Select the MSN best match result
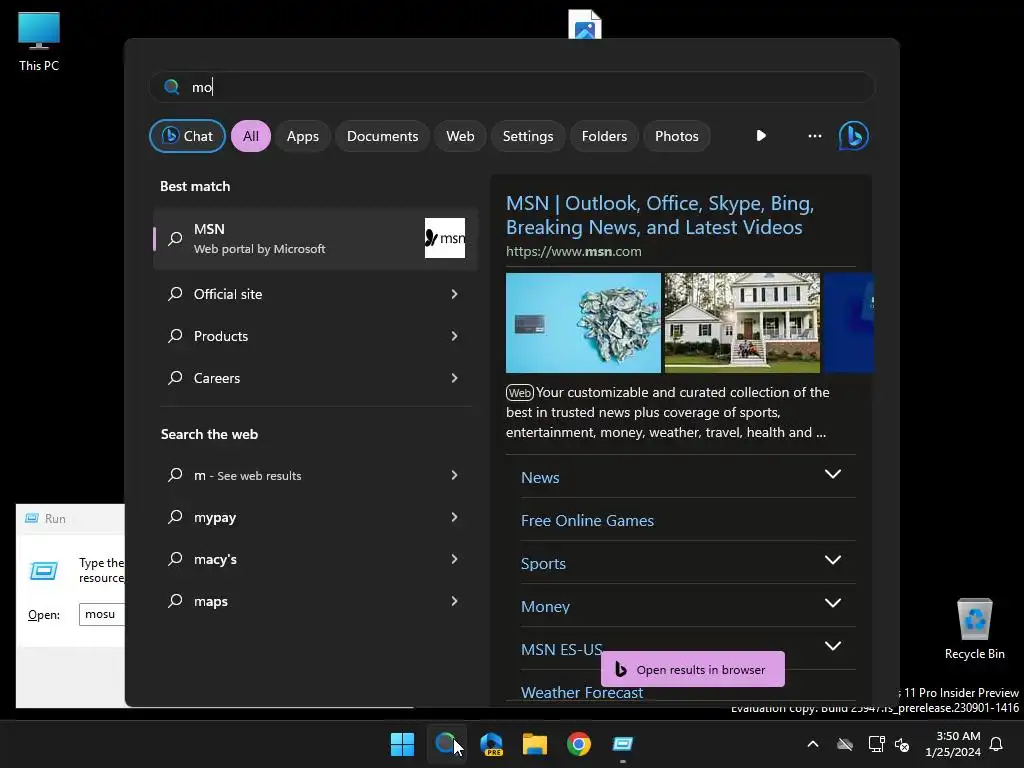 (315, 238)
